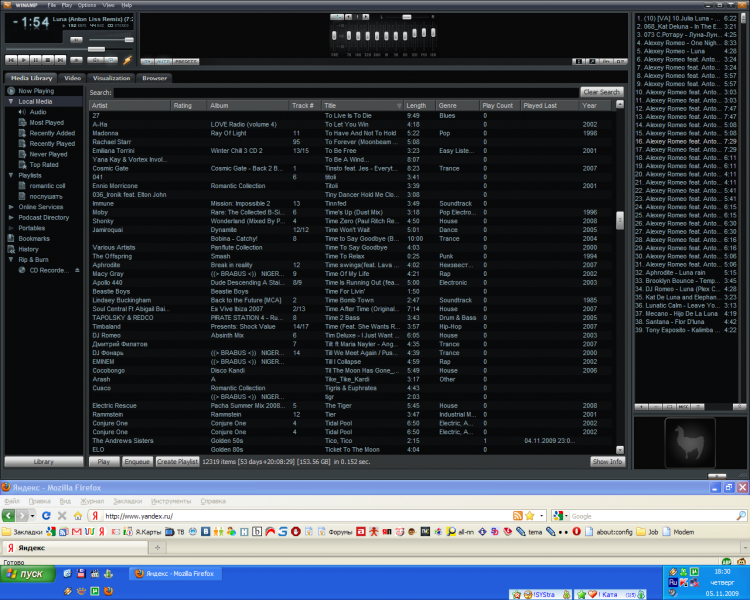Expand the Online Services tree node

[11, 207]
